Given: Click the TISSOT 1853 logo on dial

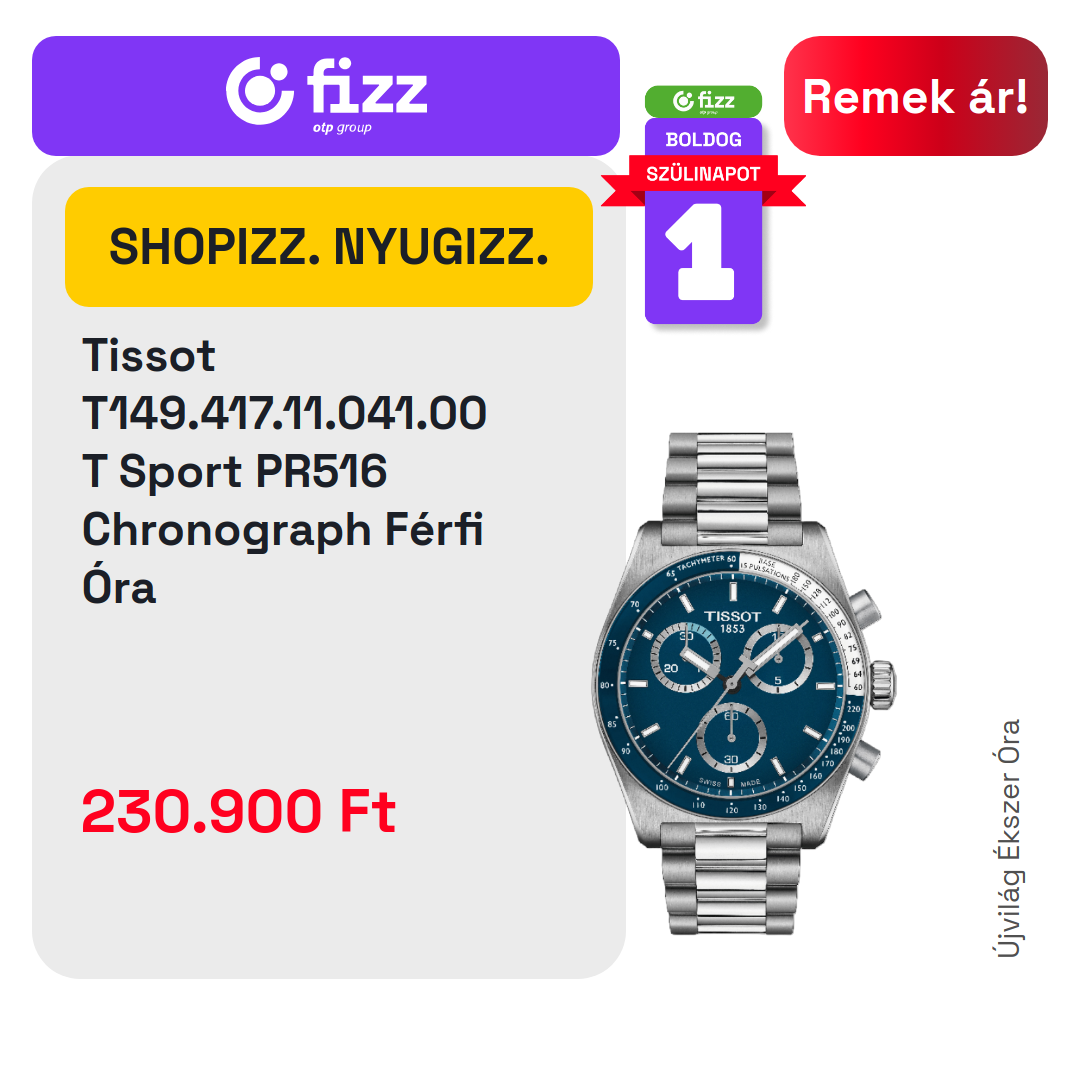Looking at the screenshot, I should pyautogui.click(x=732, y=621).
